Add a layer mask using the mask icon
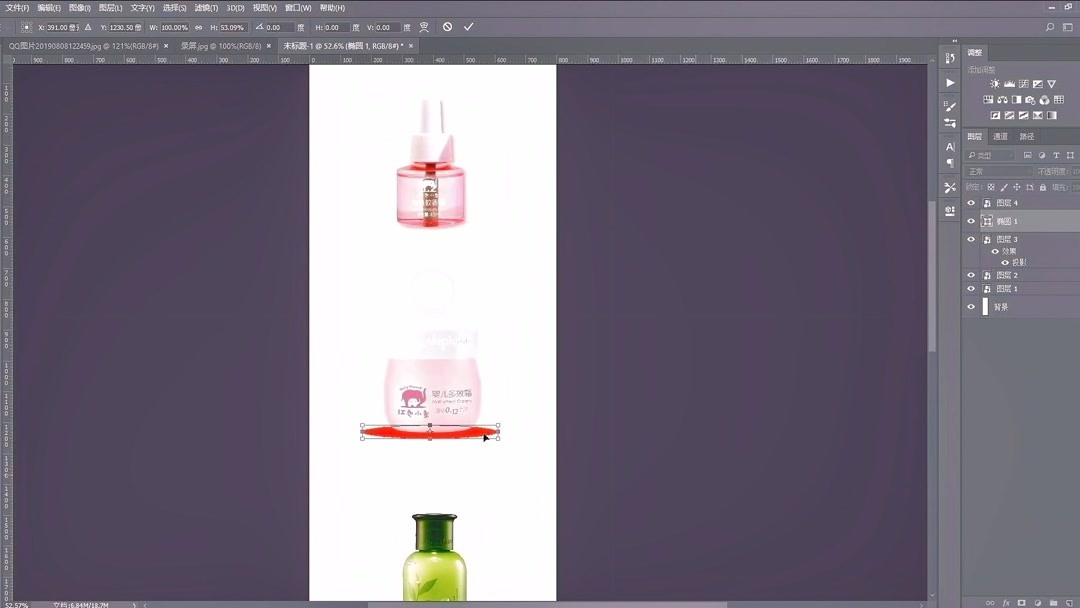 [1022, 602]
